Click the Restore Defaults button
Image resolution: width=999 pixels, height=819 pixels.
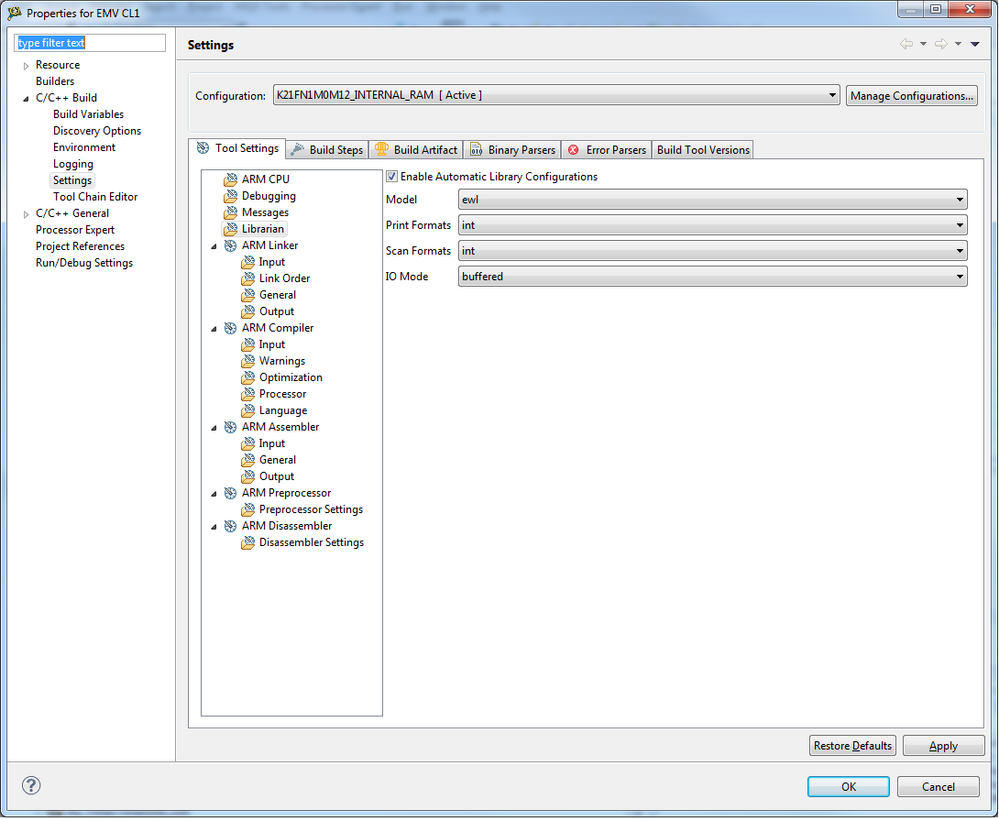852,746
